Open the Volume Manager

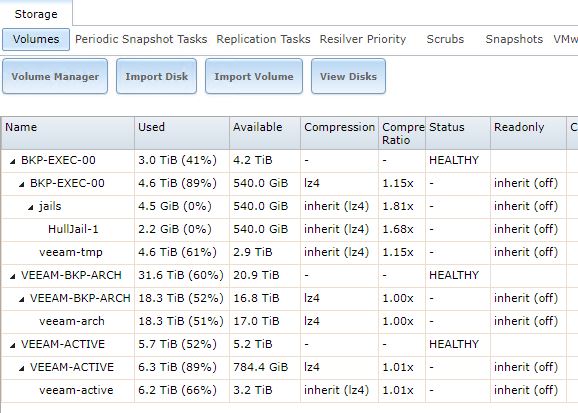pyautogui.click(x=55, y=76)
